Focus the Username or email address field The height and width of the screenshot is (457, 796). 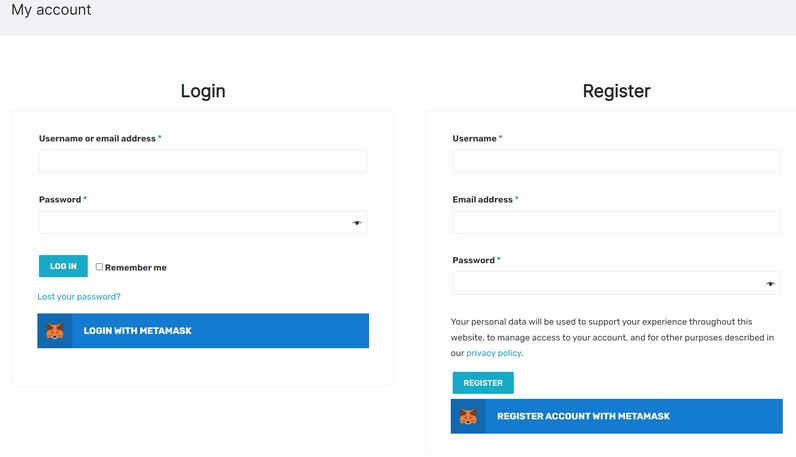[x=203, y=161]
